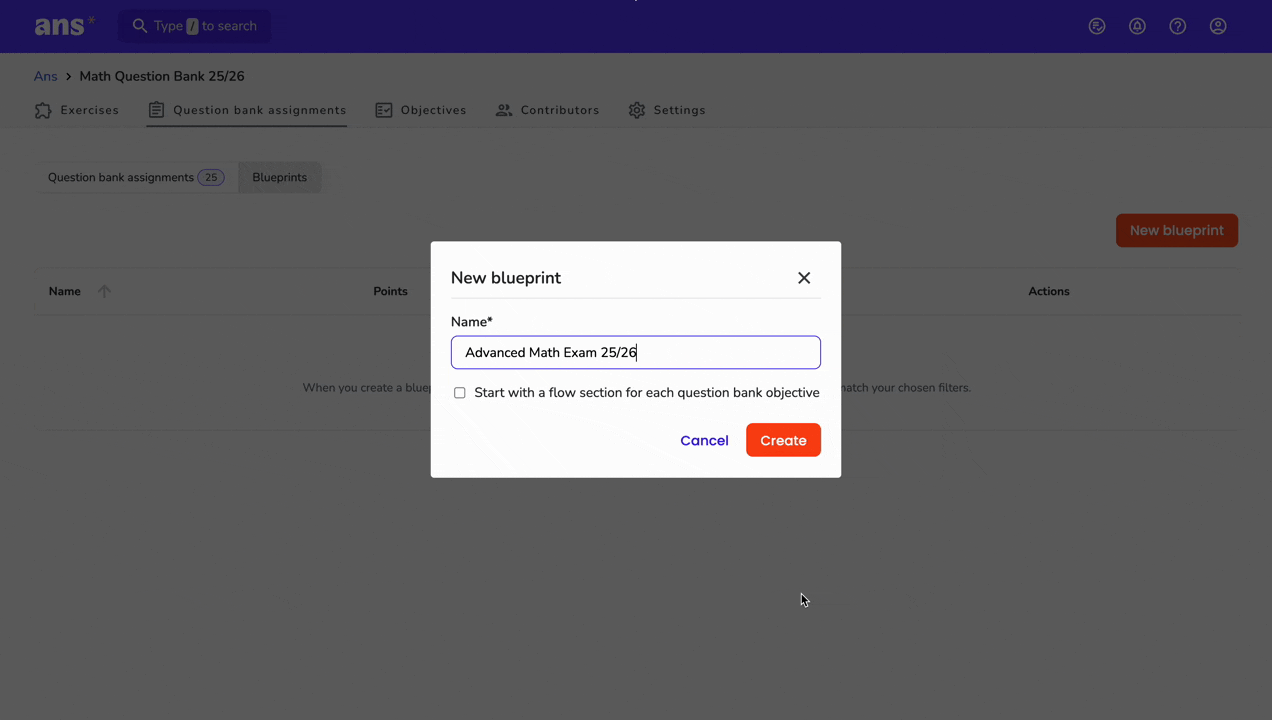The height and width of the screenshot is (720, 1272).
Task: Click the Exercises puzzle icon
Action: tap(43, 110)
